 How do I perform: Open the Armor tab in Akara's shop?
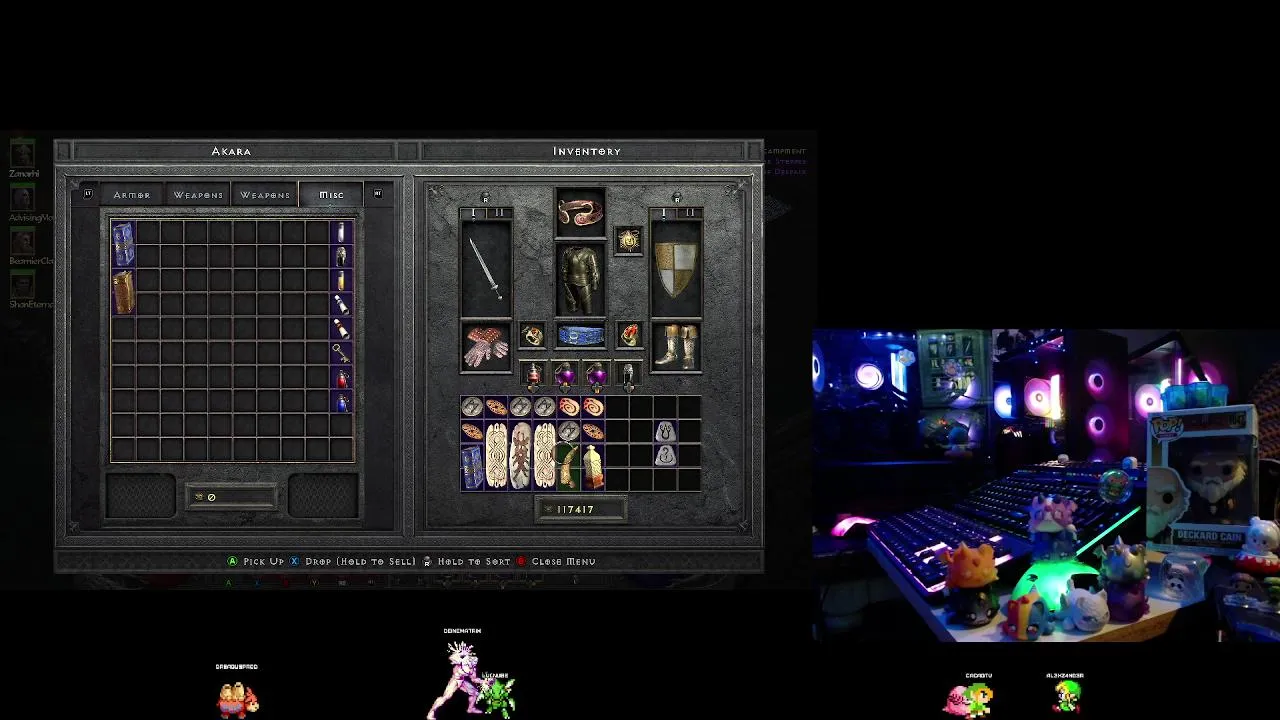point(132,195)
